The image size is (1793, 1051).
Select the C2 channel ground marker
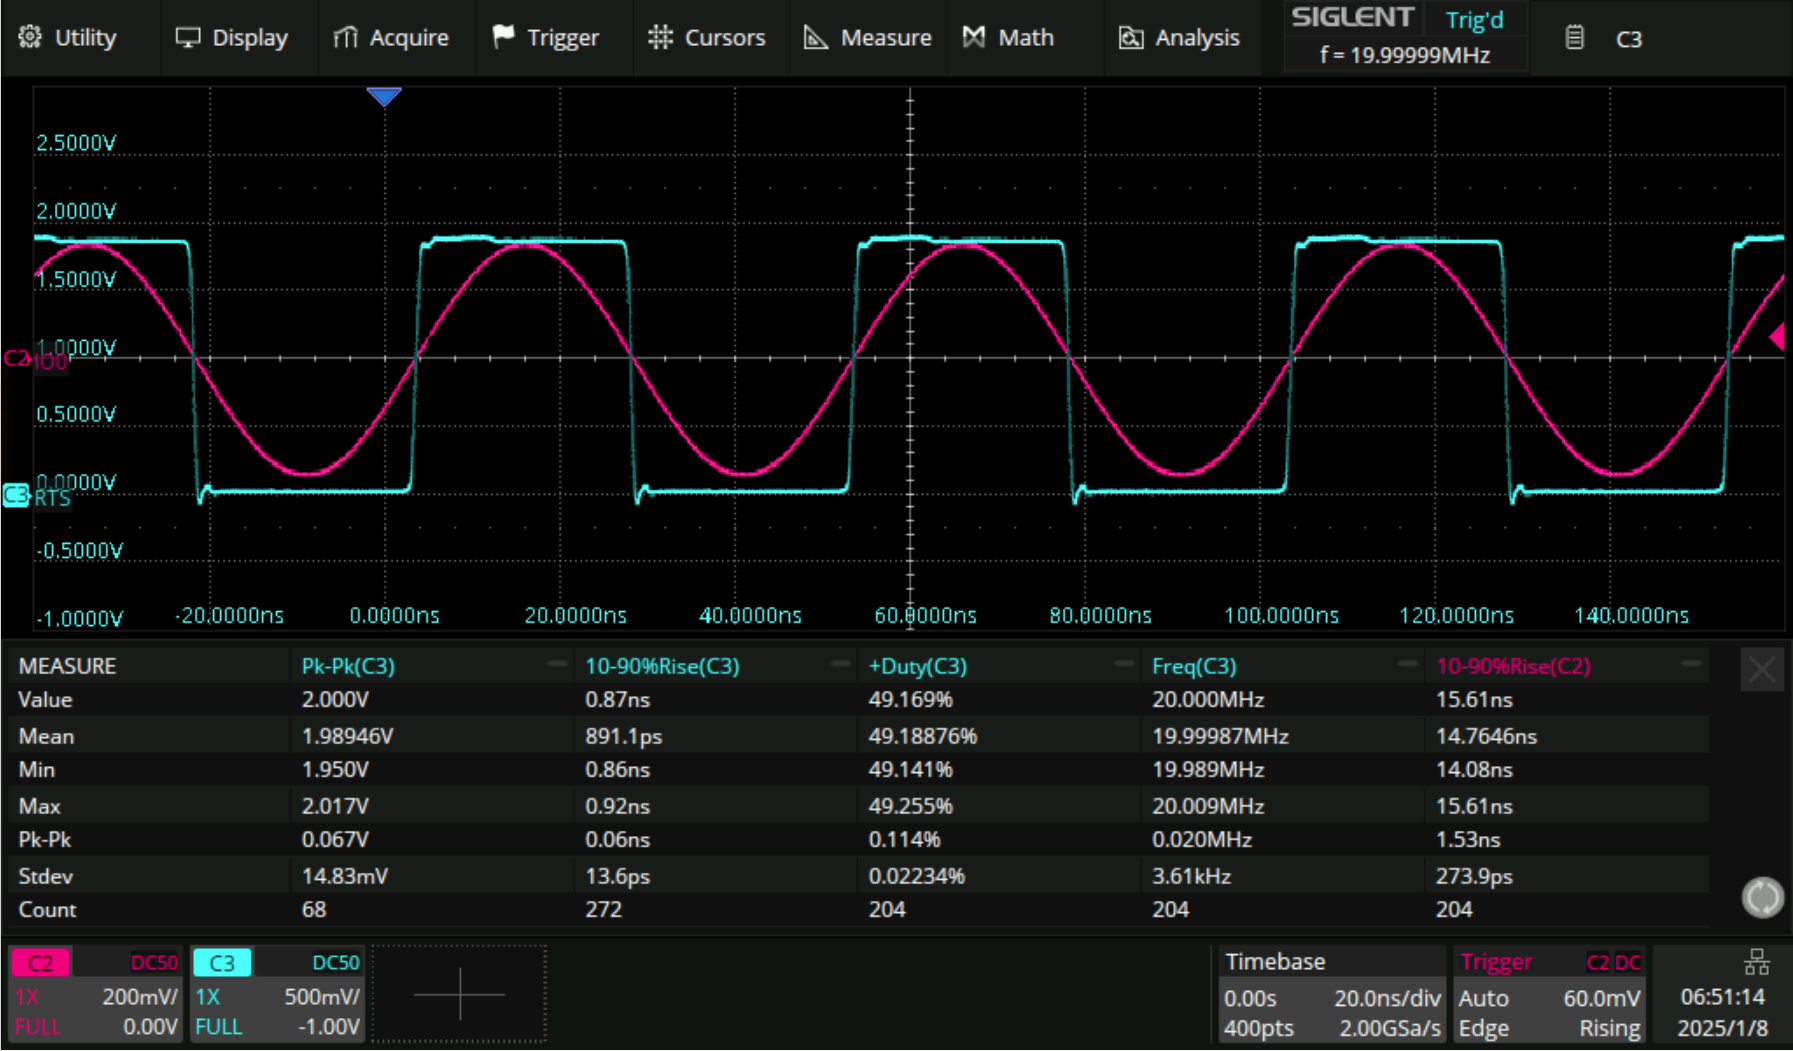[17, 358]
